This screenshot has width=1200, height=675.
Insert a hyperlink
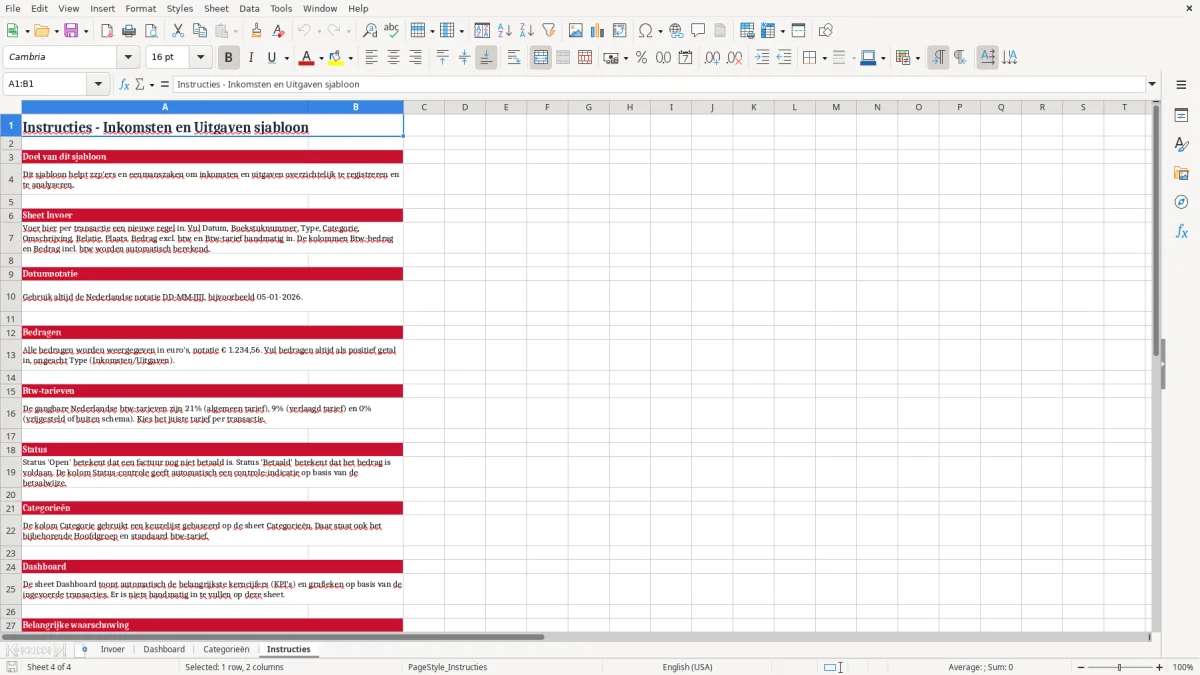pos(676,31)
